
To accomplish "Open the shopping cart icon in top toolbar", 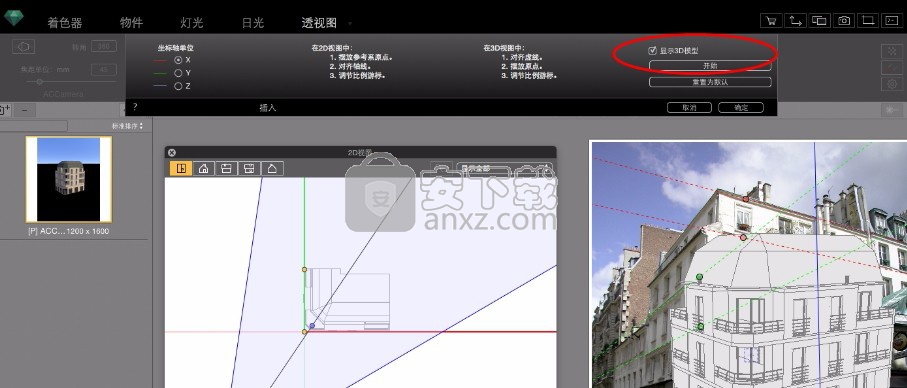I will pyautogui.click(x=770, y=21).
